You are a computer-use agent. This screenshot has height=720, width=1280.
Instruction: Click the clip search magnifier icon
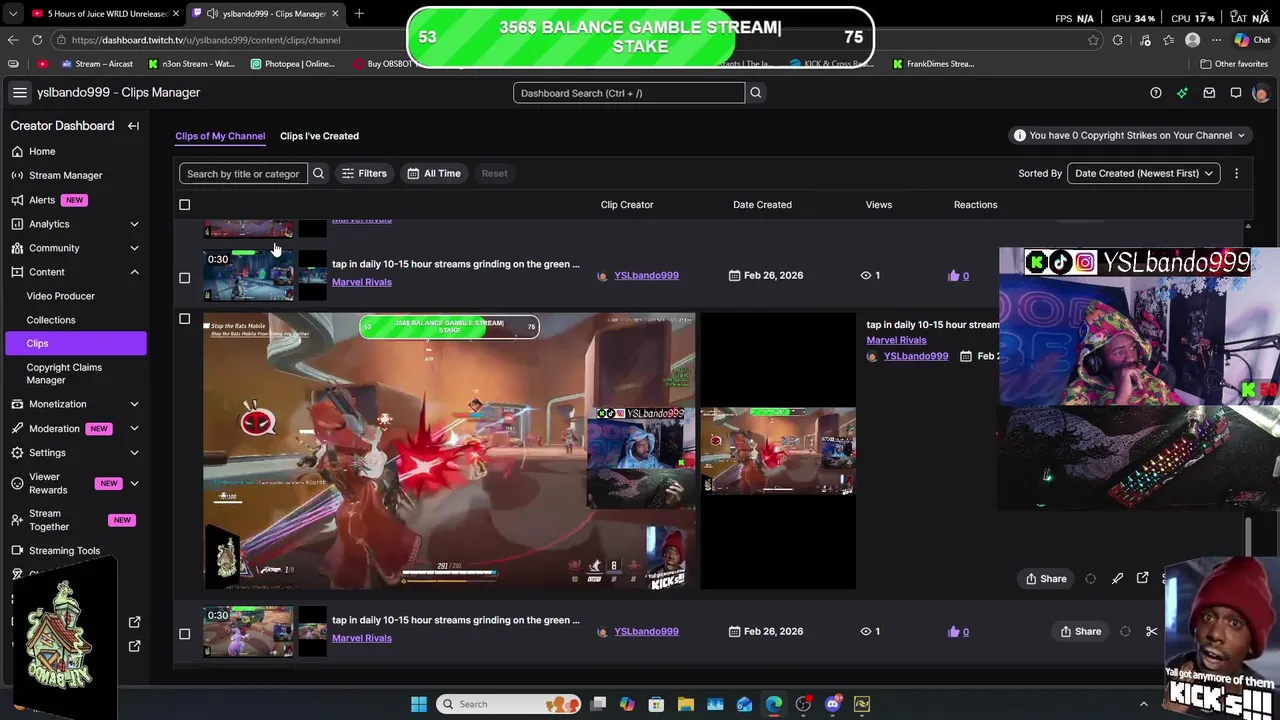(x=318, y=173)
